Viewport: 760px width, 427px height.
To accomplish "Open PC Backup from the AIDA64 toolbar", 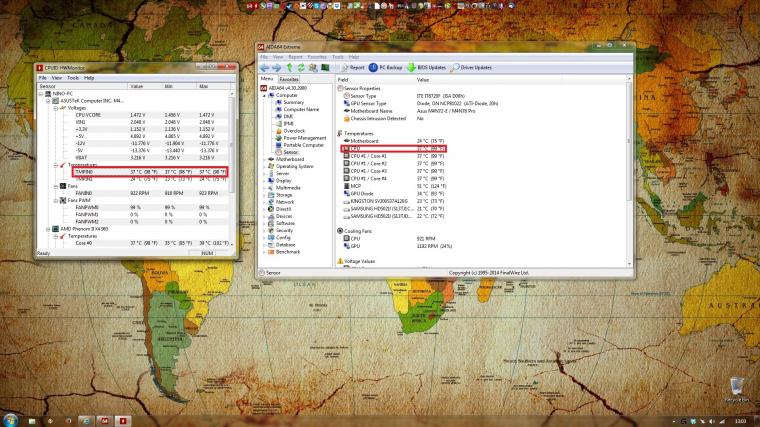I will 386,67.
